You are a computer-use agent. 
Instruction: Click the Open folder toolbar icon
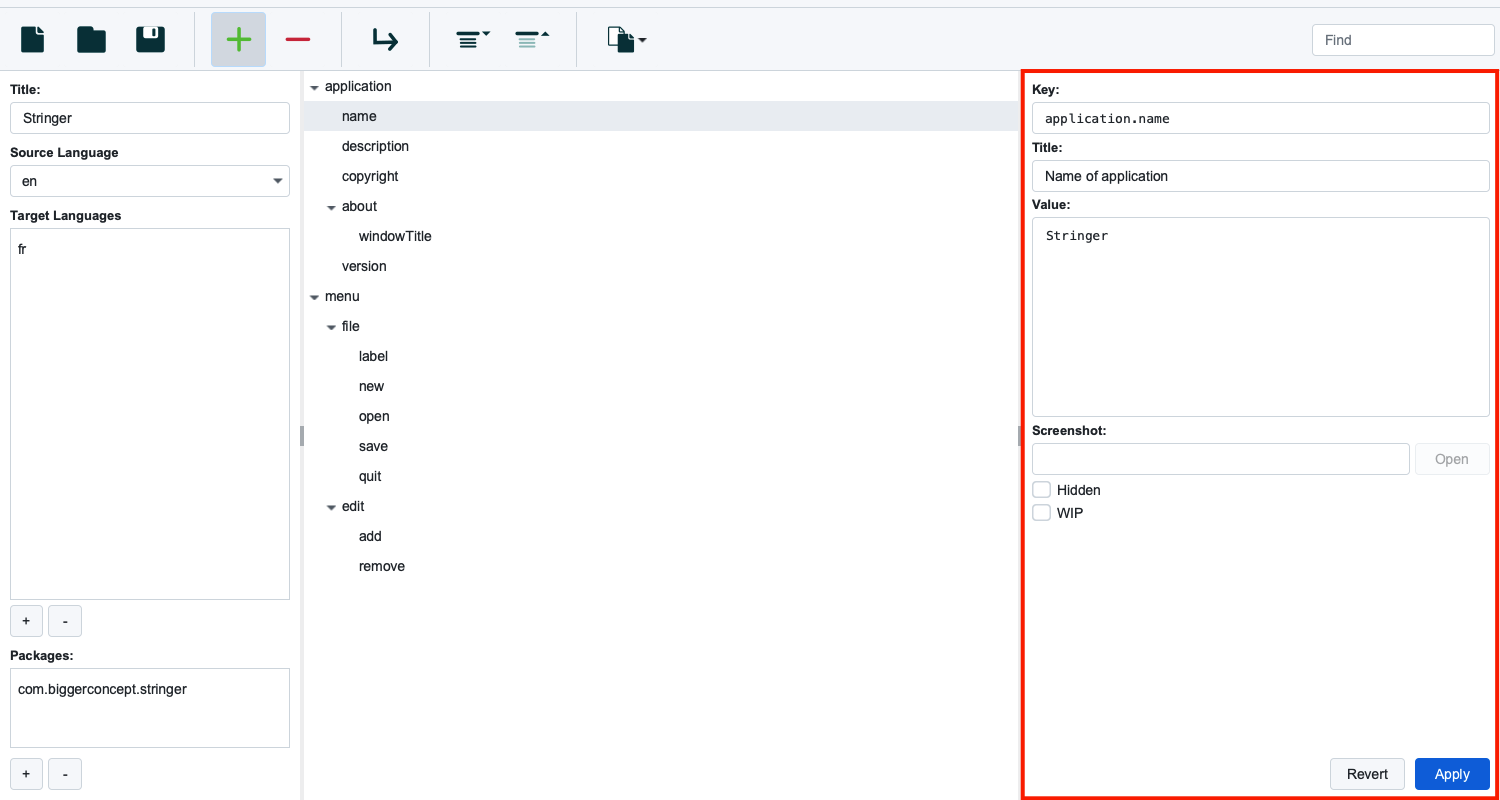click(x=91, y=39)
